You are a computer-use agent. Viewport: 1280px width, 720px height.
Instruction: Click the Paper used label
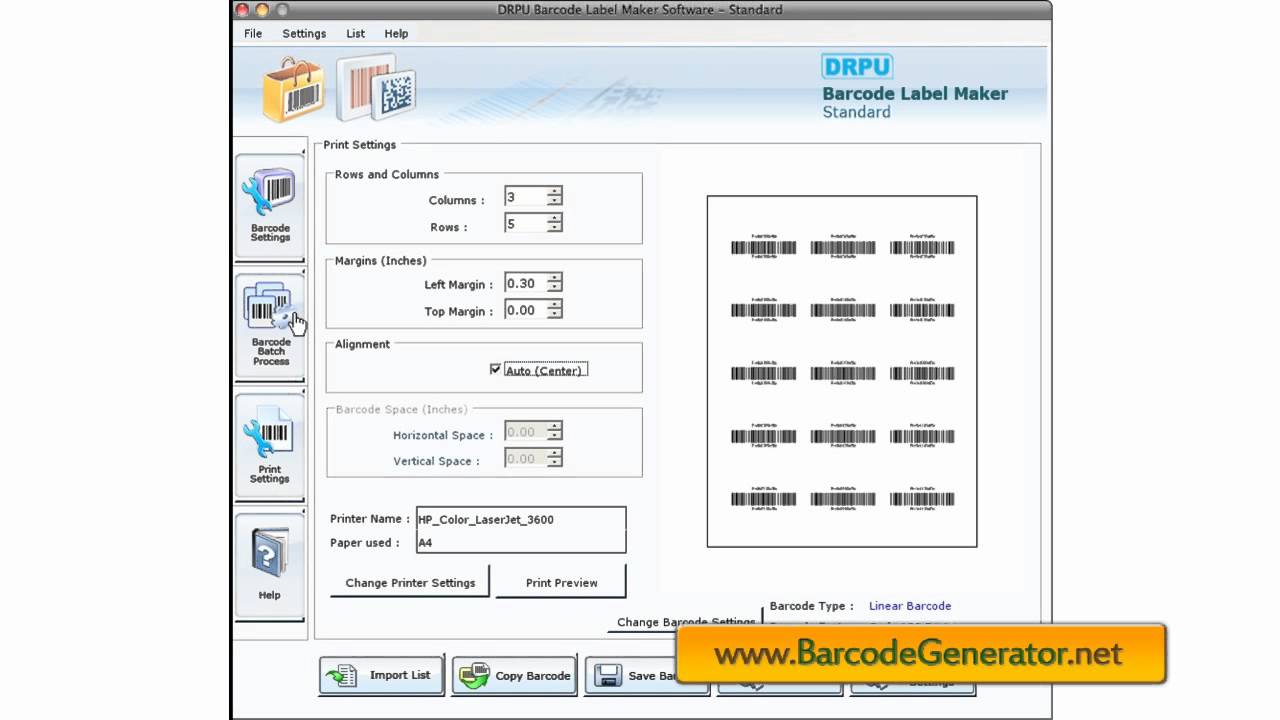(x=365, y=543)
